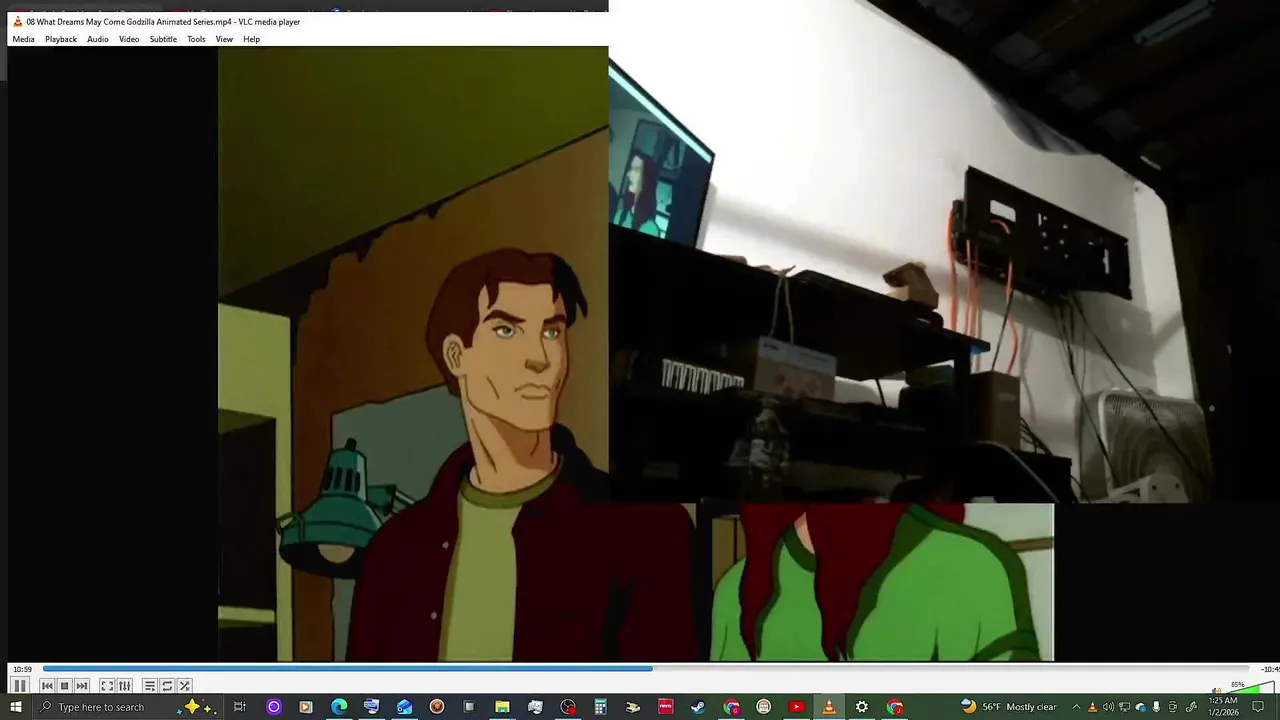This screenshot has height=720, width=1280.
Task: Open the Action Center notifications icon
Action: pyautogui.click(x=1259, y=707)
